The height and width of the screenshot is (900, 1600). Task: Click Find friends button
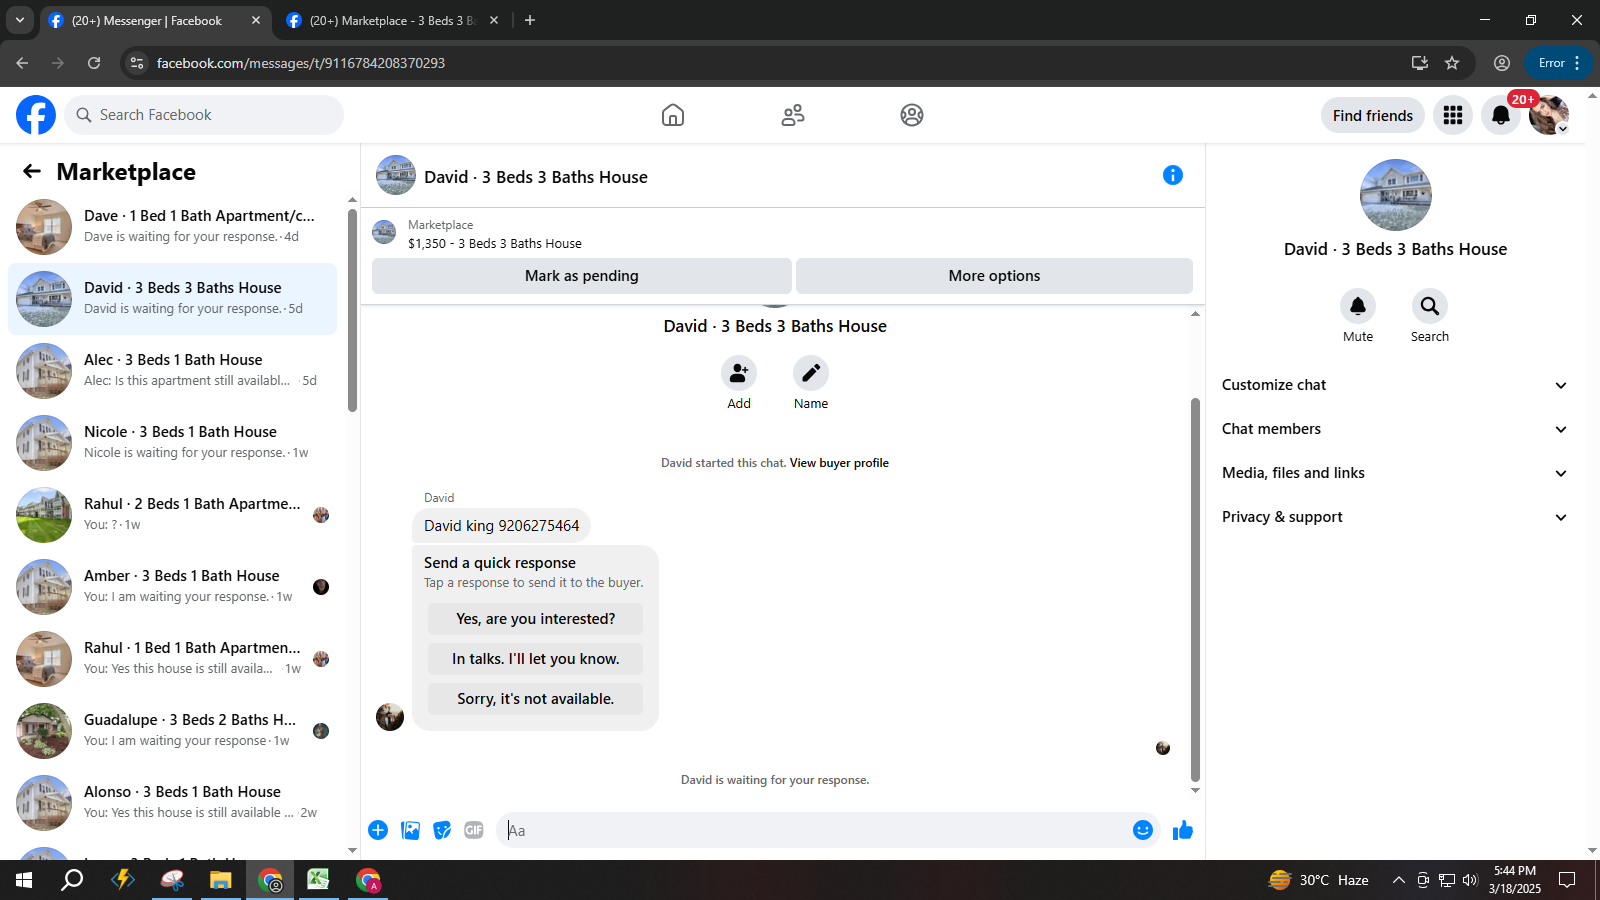(1373, 116)
